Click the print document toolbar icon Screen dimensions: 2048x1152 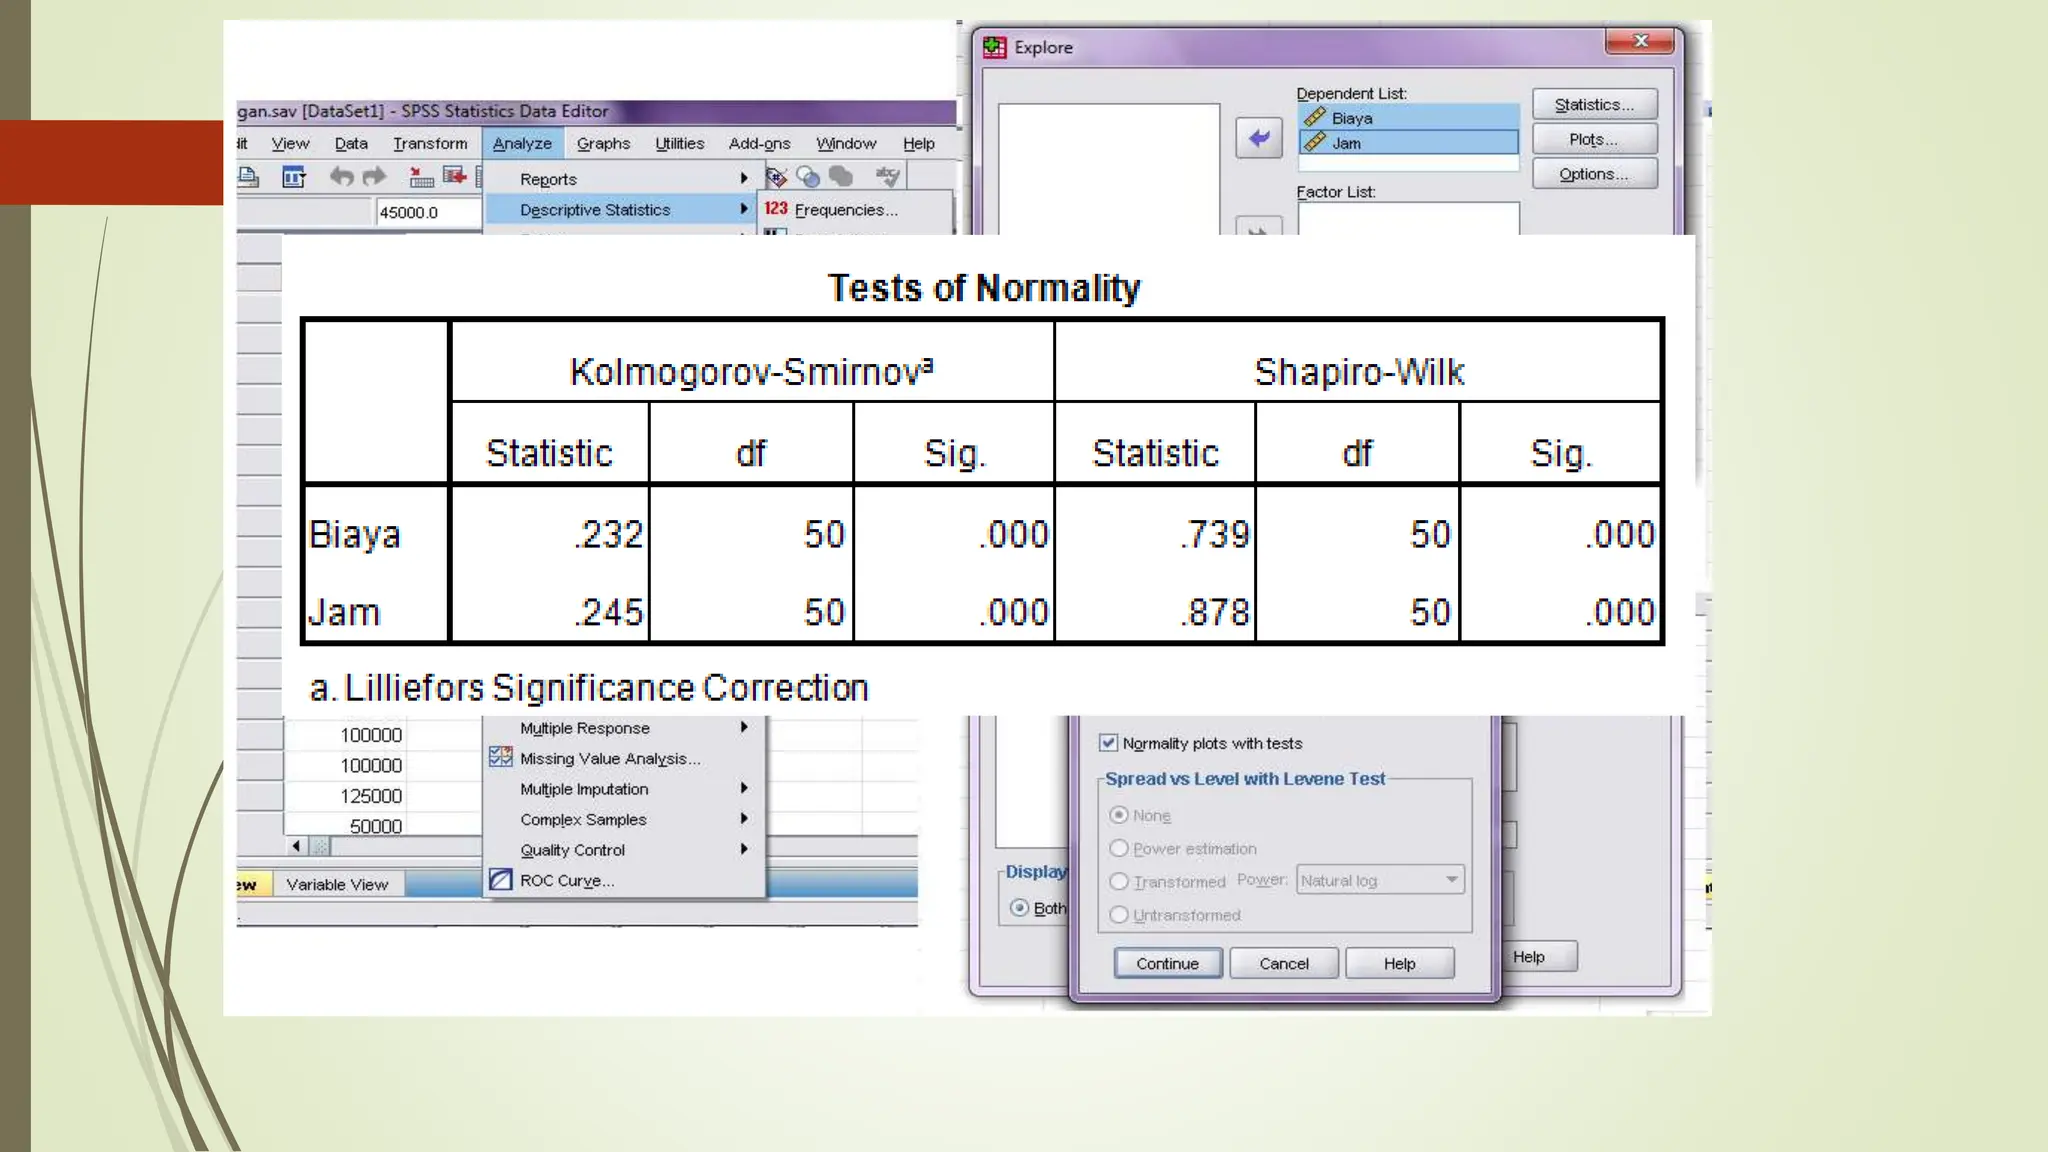coord(248,177)
